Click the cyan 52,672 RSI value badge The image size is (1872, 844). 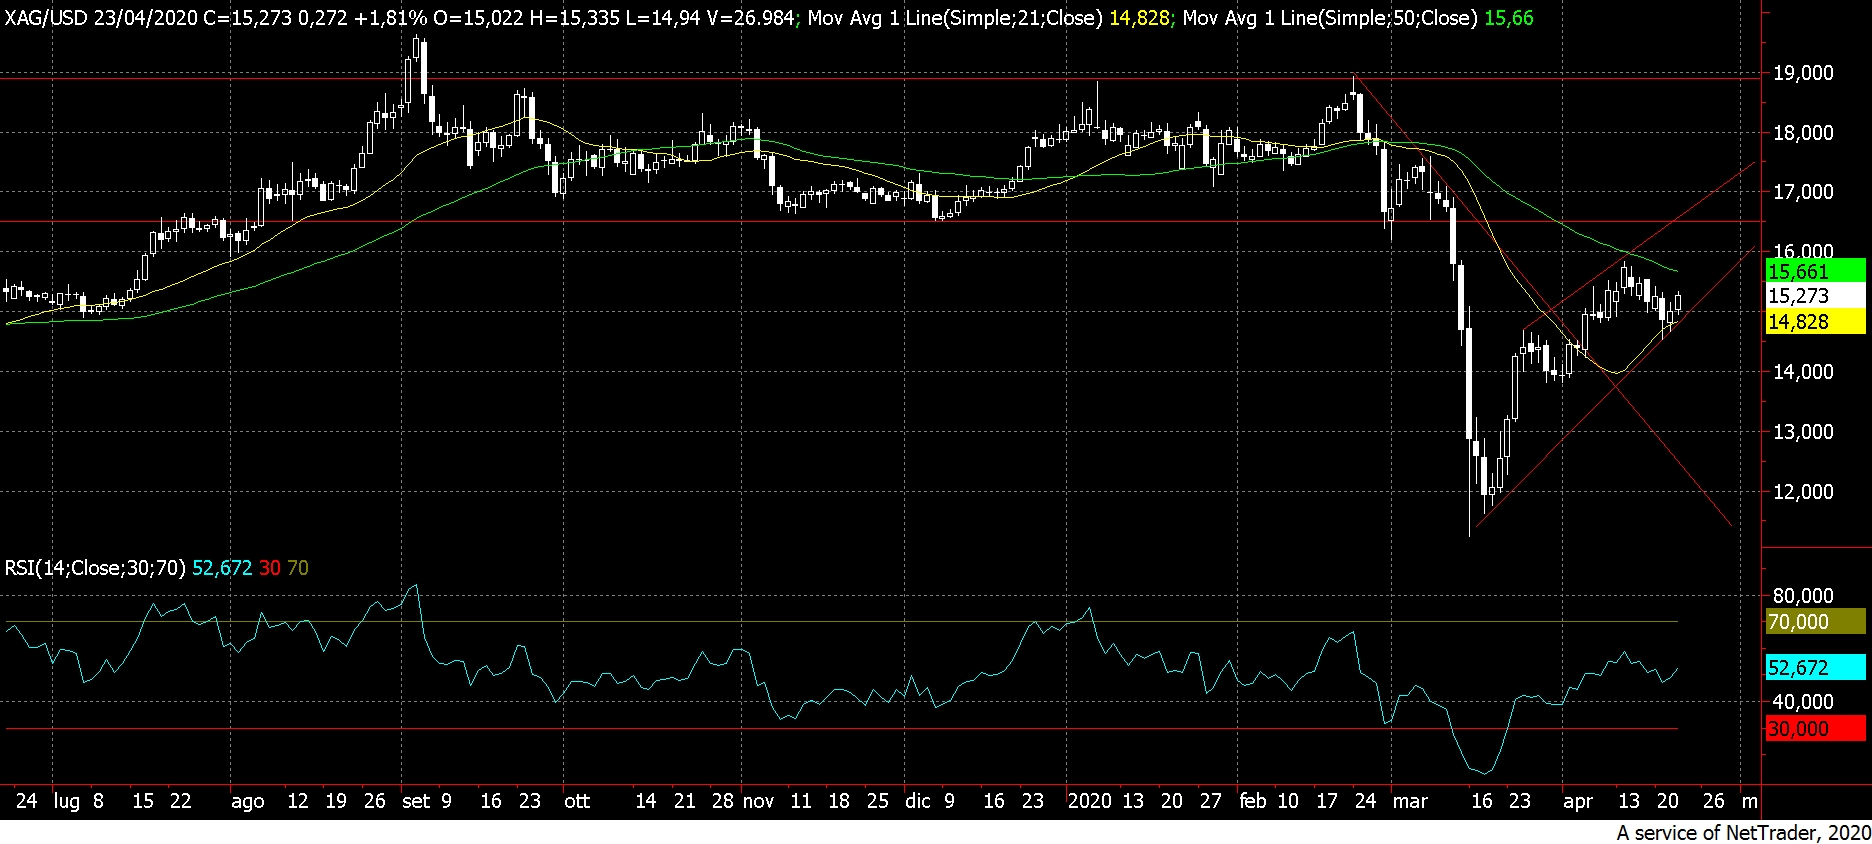point(1815,668)
